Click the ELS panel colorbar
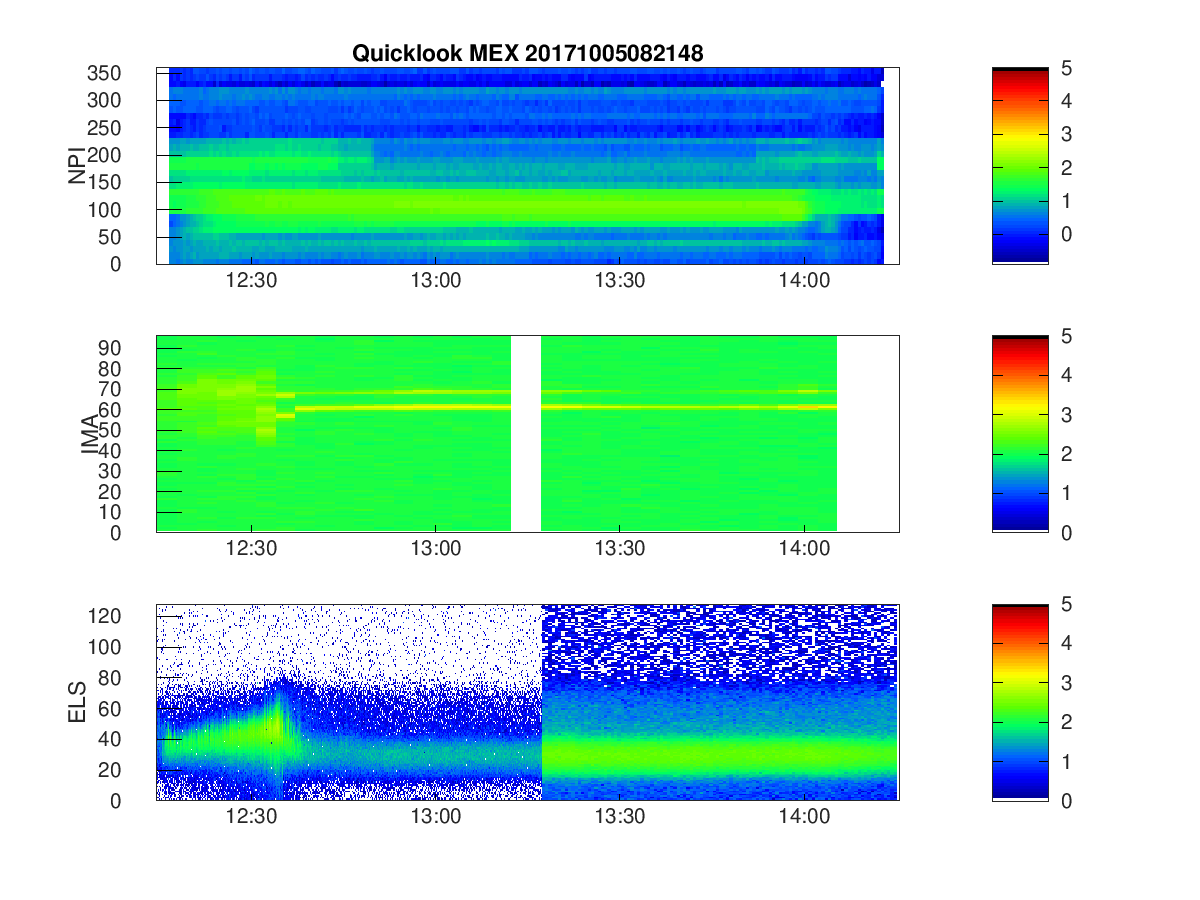The height and width of the screenshot is (900, 1200). (1020, 702)
